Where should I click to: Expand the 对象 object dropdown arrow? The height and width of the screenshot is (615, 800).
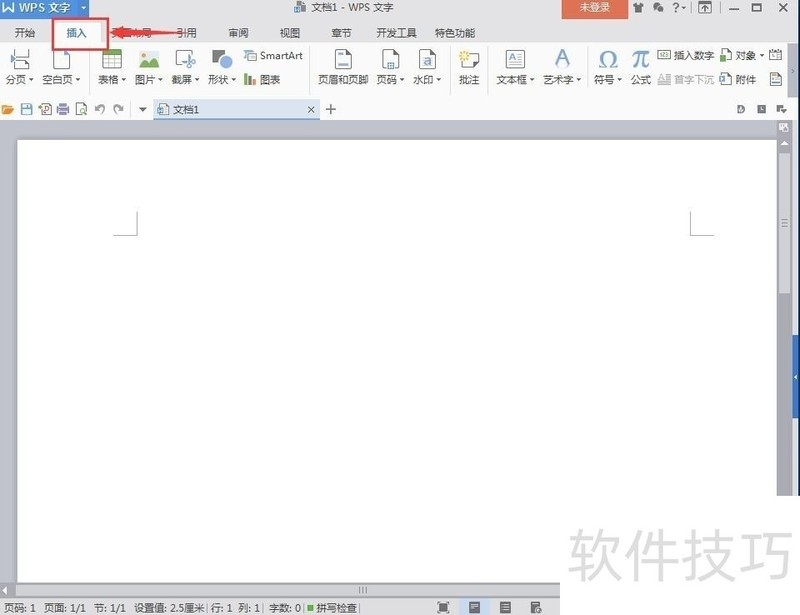point(764,55)
